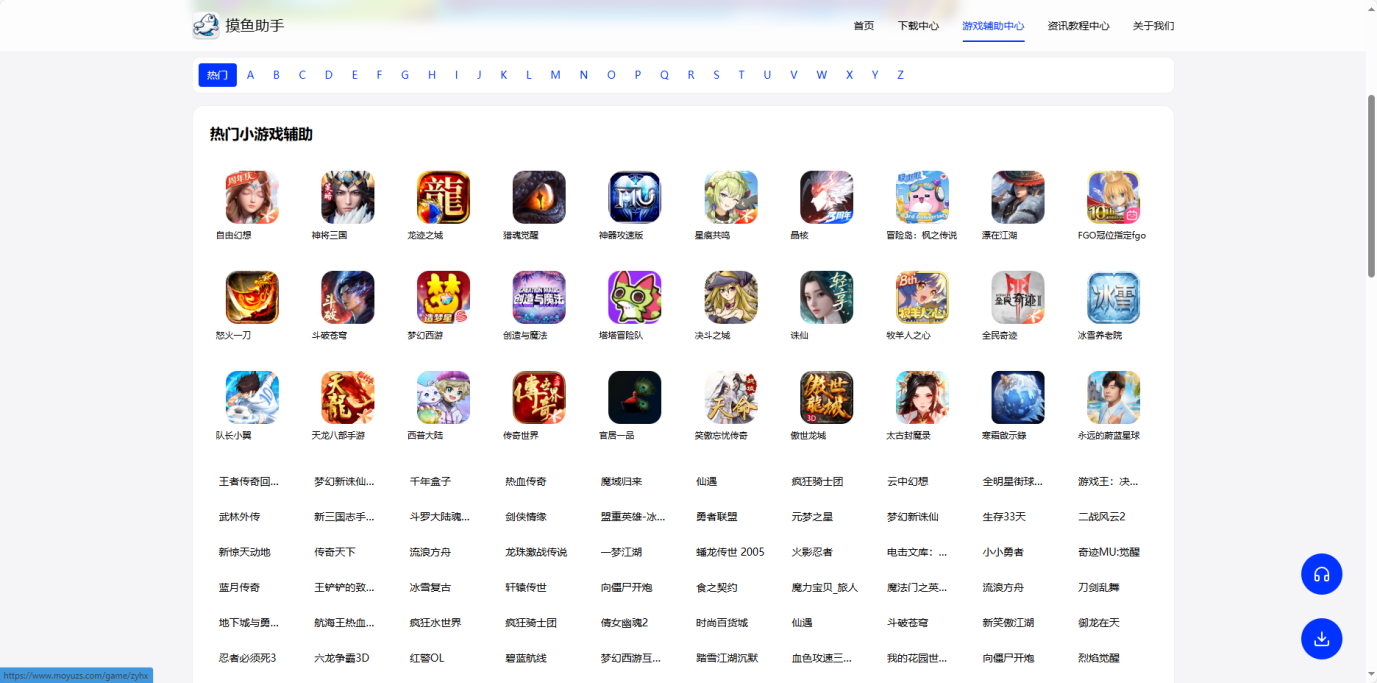This screenshot has width=1377, height=683.
Task: Click the 摸鱼助手 logo icon
Action: point(206,26)
